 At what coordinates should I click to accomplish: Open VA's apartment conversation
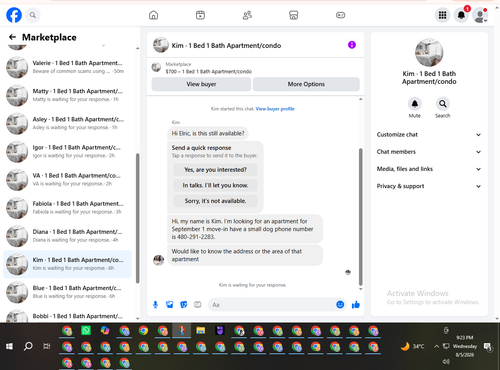[x=67, y=180]
